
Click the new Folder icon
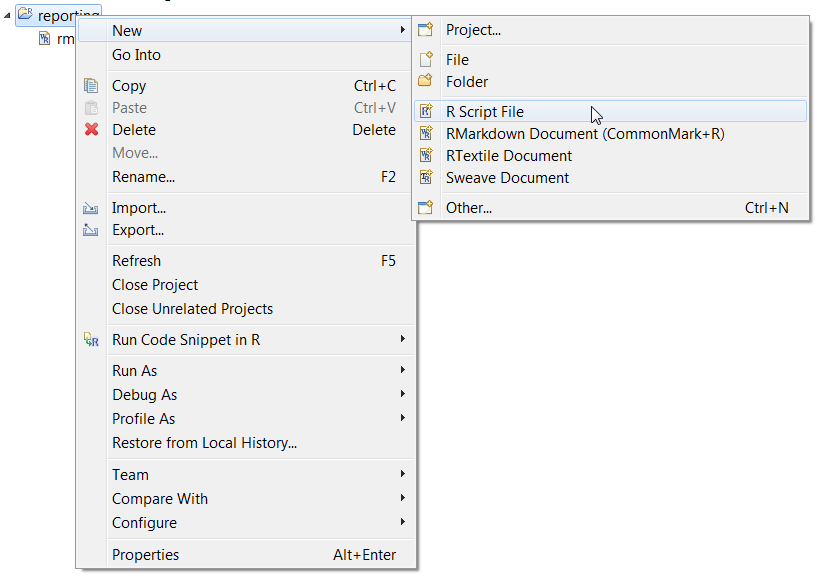pos(426,81)
